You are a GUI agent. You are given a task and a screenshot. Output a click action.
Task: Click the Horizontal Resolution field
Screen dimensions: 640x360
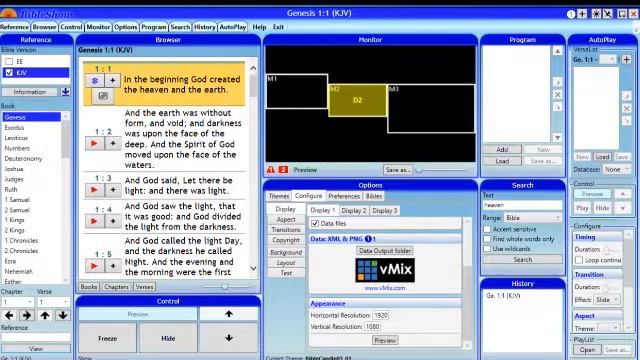(380, 315)
